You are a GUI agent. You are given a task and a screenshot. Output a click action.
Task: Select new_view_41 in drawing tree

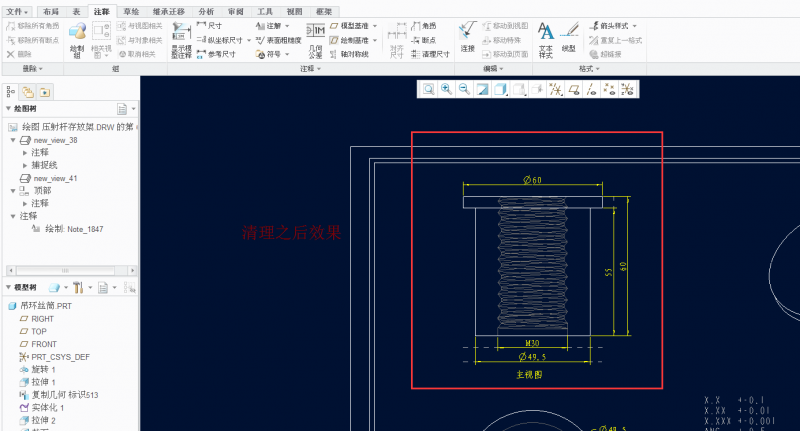[x=55, y=178]
